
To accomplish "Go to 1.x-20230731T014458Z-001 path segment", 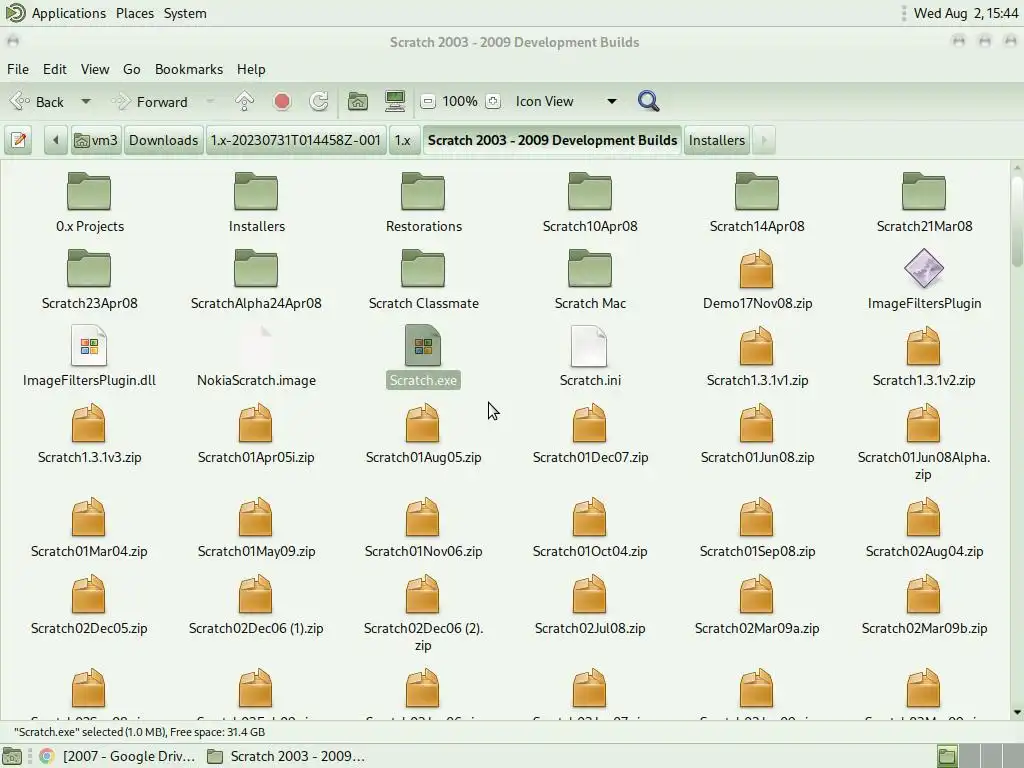I will coord(295,140).
